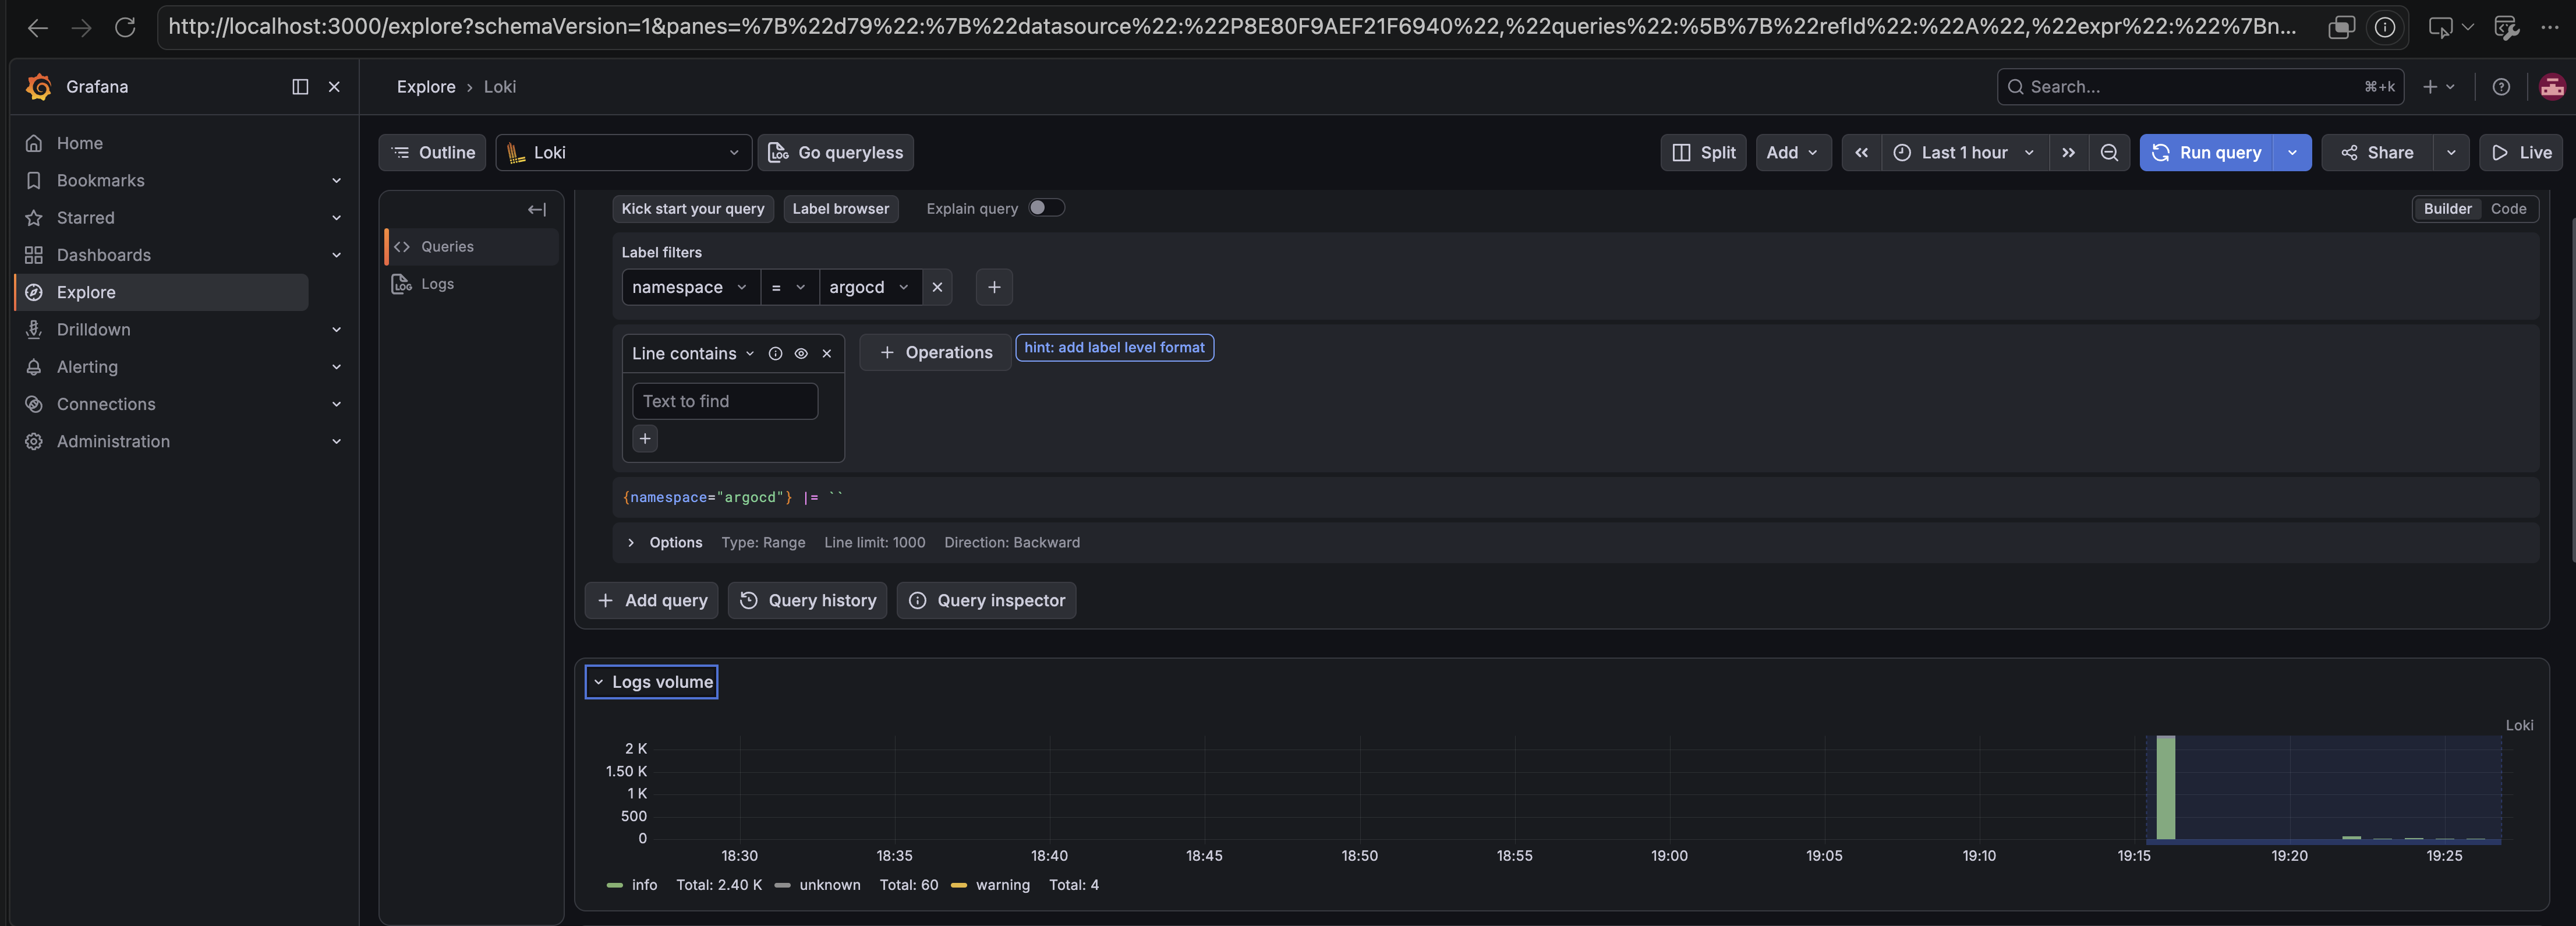Shift time range backwards
This screenshot has height=926, width=2576.
[1861, 152]
